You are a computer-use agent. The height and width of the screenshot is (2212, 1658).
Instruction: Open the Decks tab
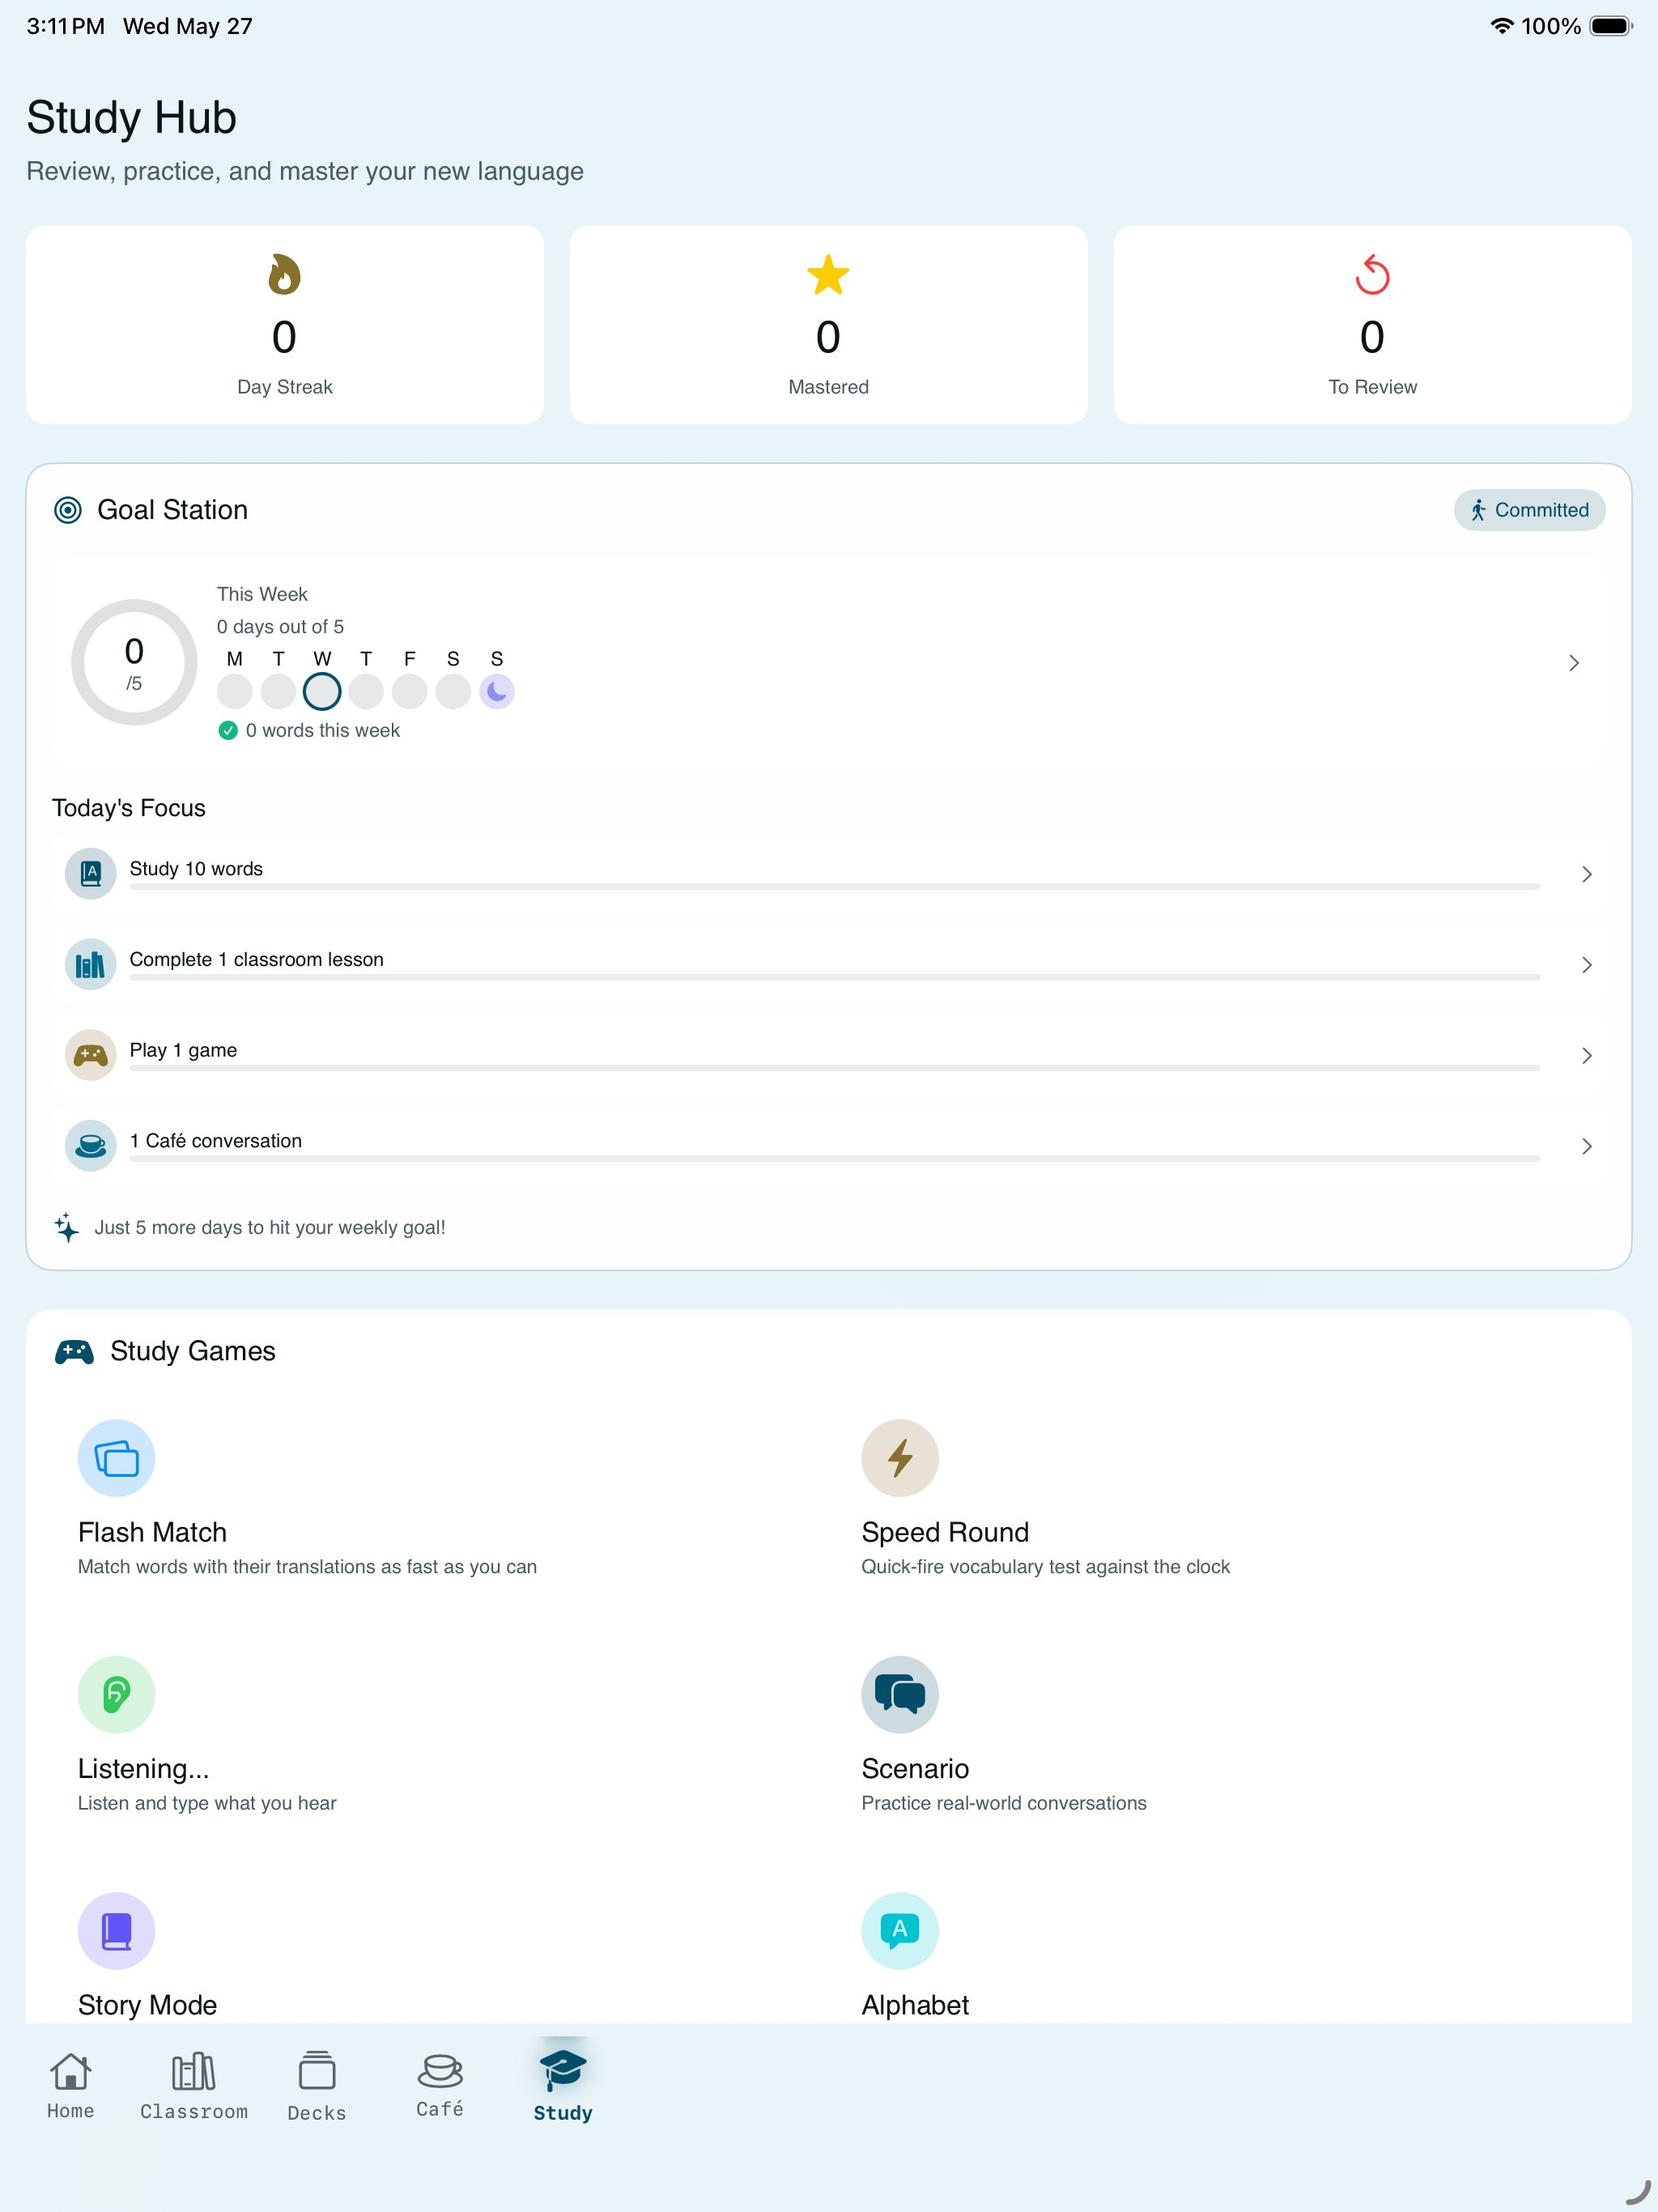tap(317, 2085)
